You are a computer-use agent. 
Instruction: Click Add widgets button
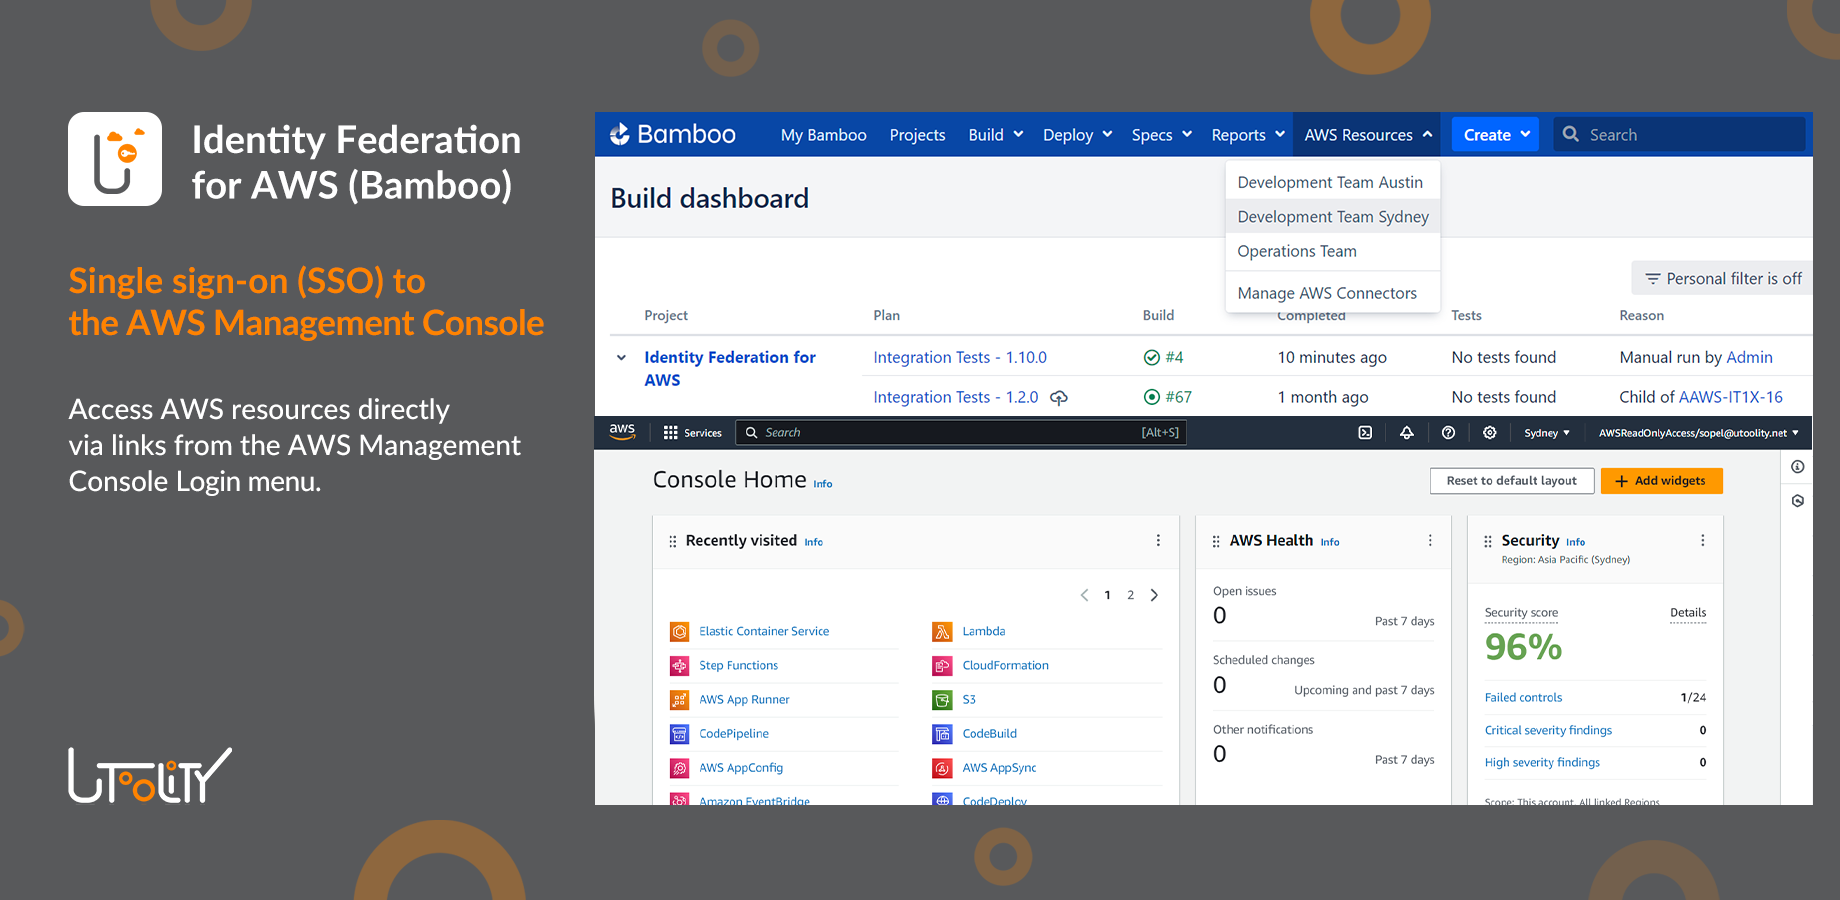1661,481
